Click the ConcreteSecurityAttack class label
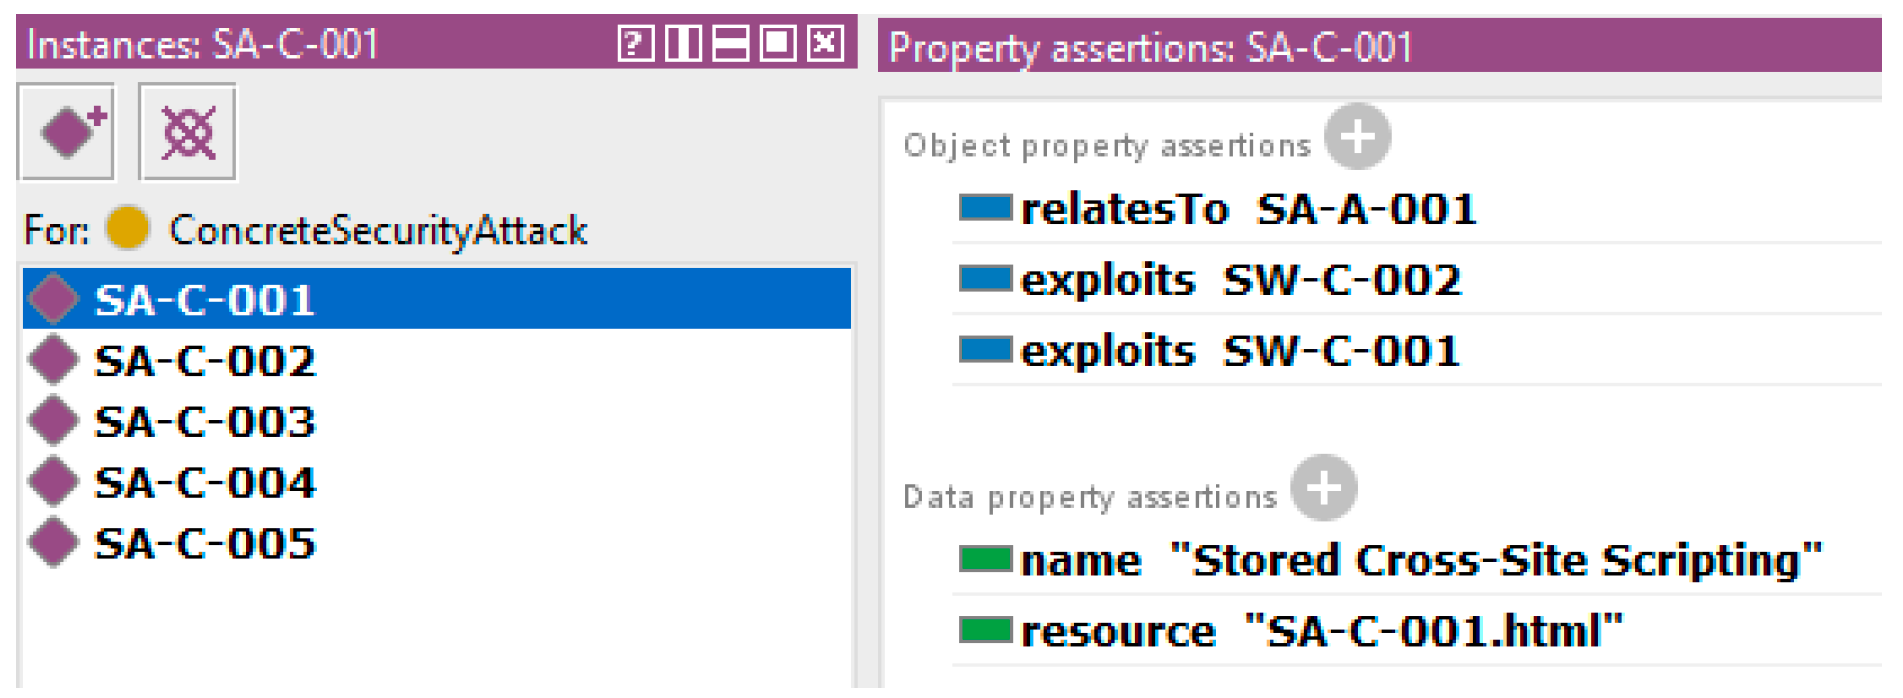Image resolution: width=1903 pixels, height=698 pixels. point(378,230)
